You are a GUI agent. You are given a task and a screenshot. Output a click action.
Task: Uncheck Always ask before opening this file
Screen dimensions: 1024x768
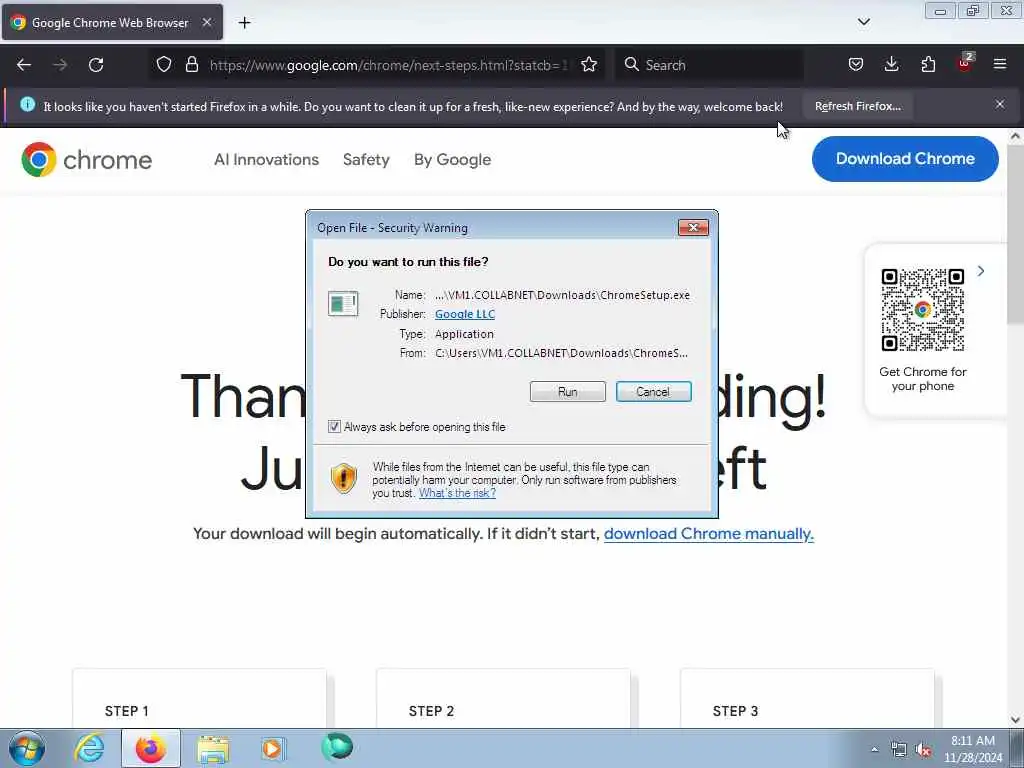point(334,426)
